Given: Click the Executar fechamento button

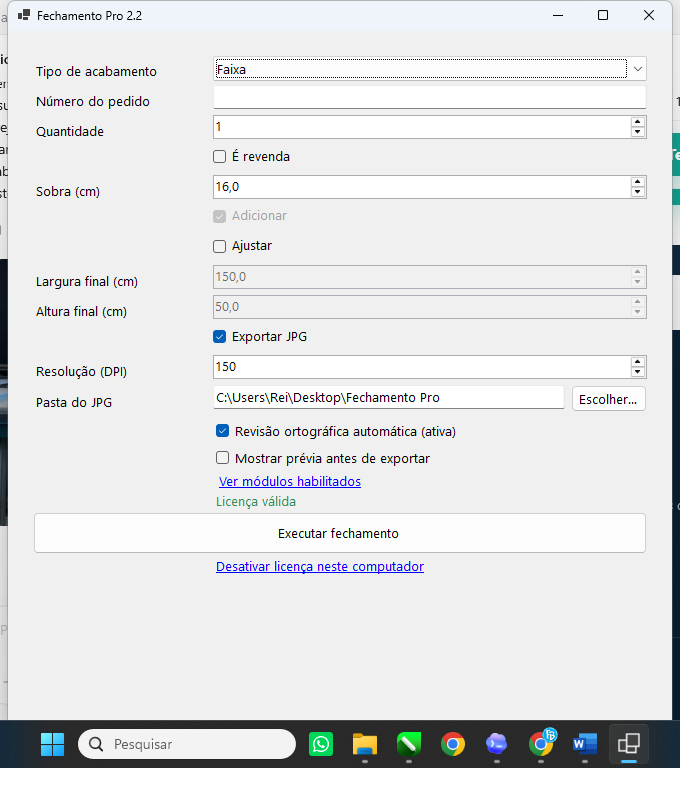Looking at the screenshot, I should (340, 533).
